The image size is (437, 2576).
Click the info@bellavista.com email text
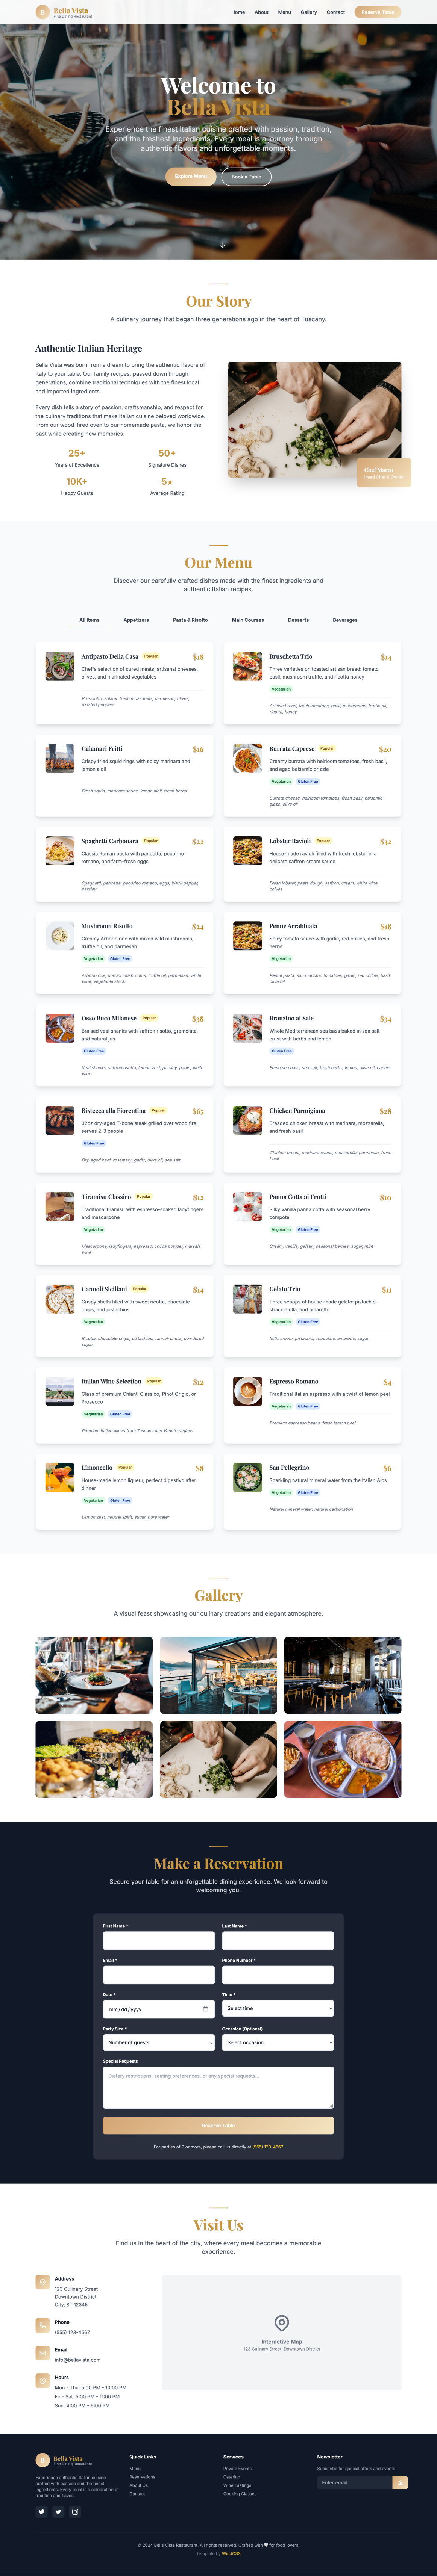click(x=78, y=2360)
